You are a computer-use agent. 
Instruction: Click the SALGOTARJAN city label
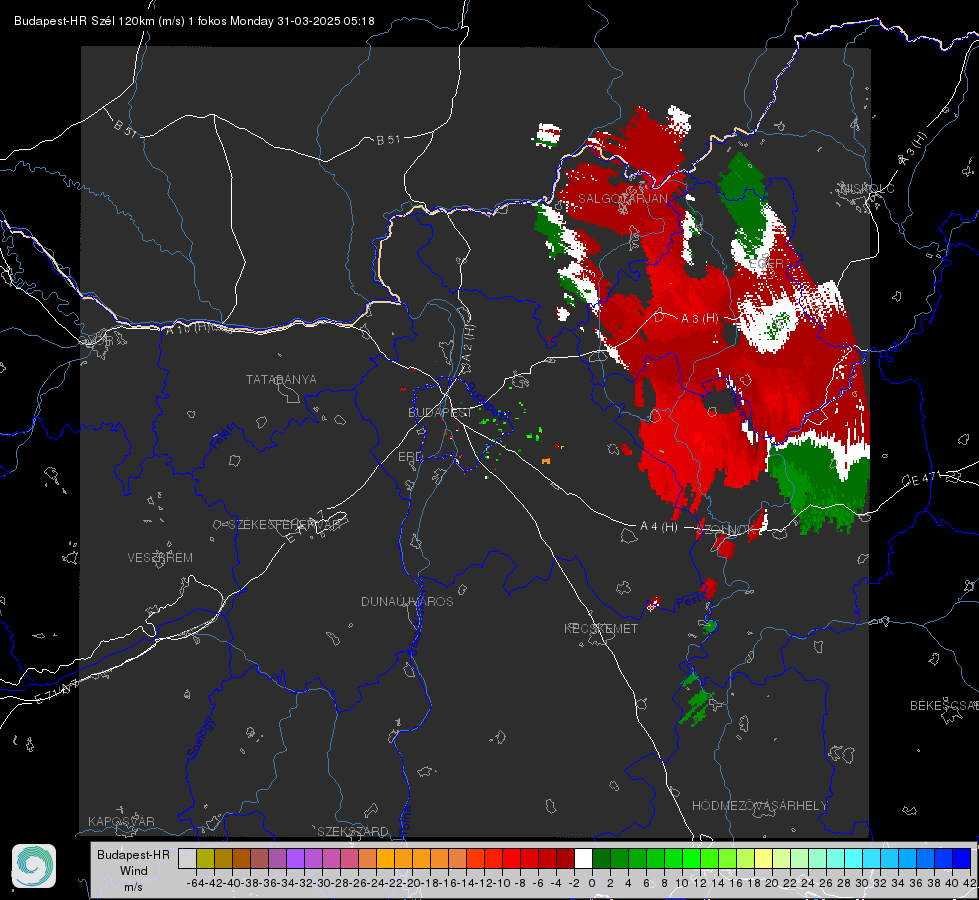click(x=622, y=199)
